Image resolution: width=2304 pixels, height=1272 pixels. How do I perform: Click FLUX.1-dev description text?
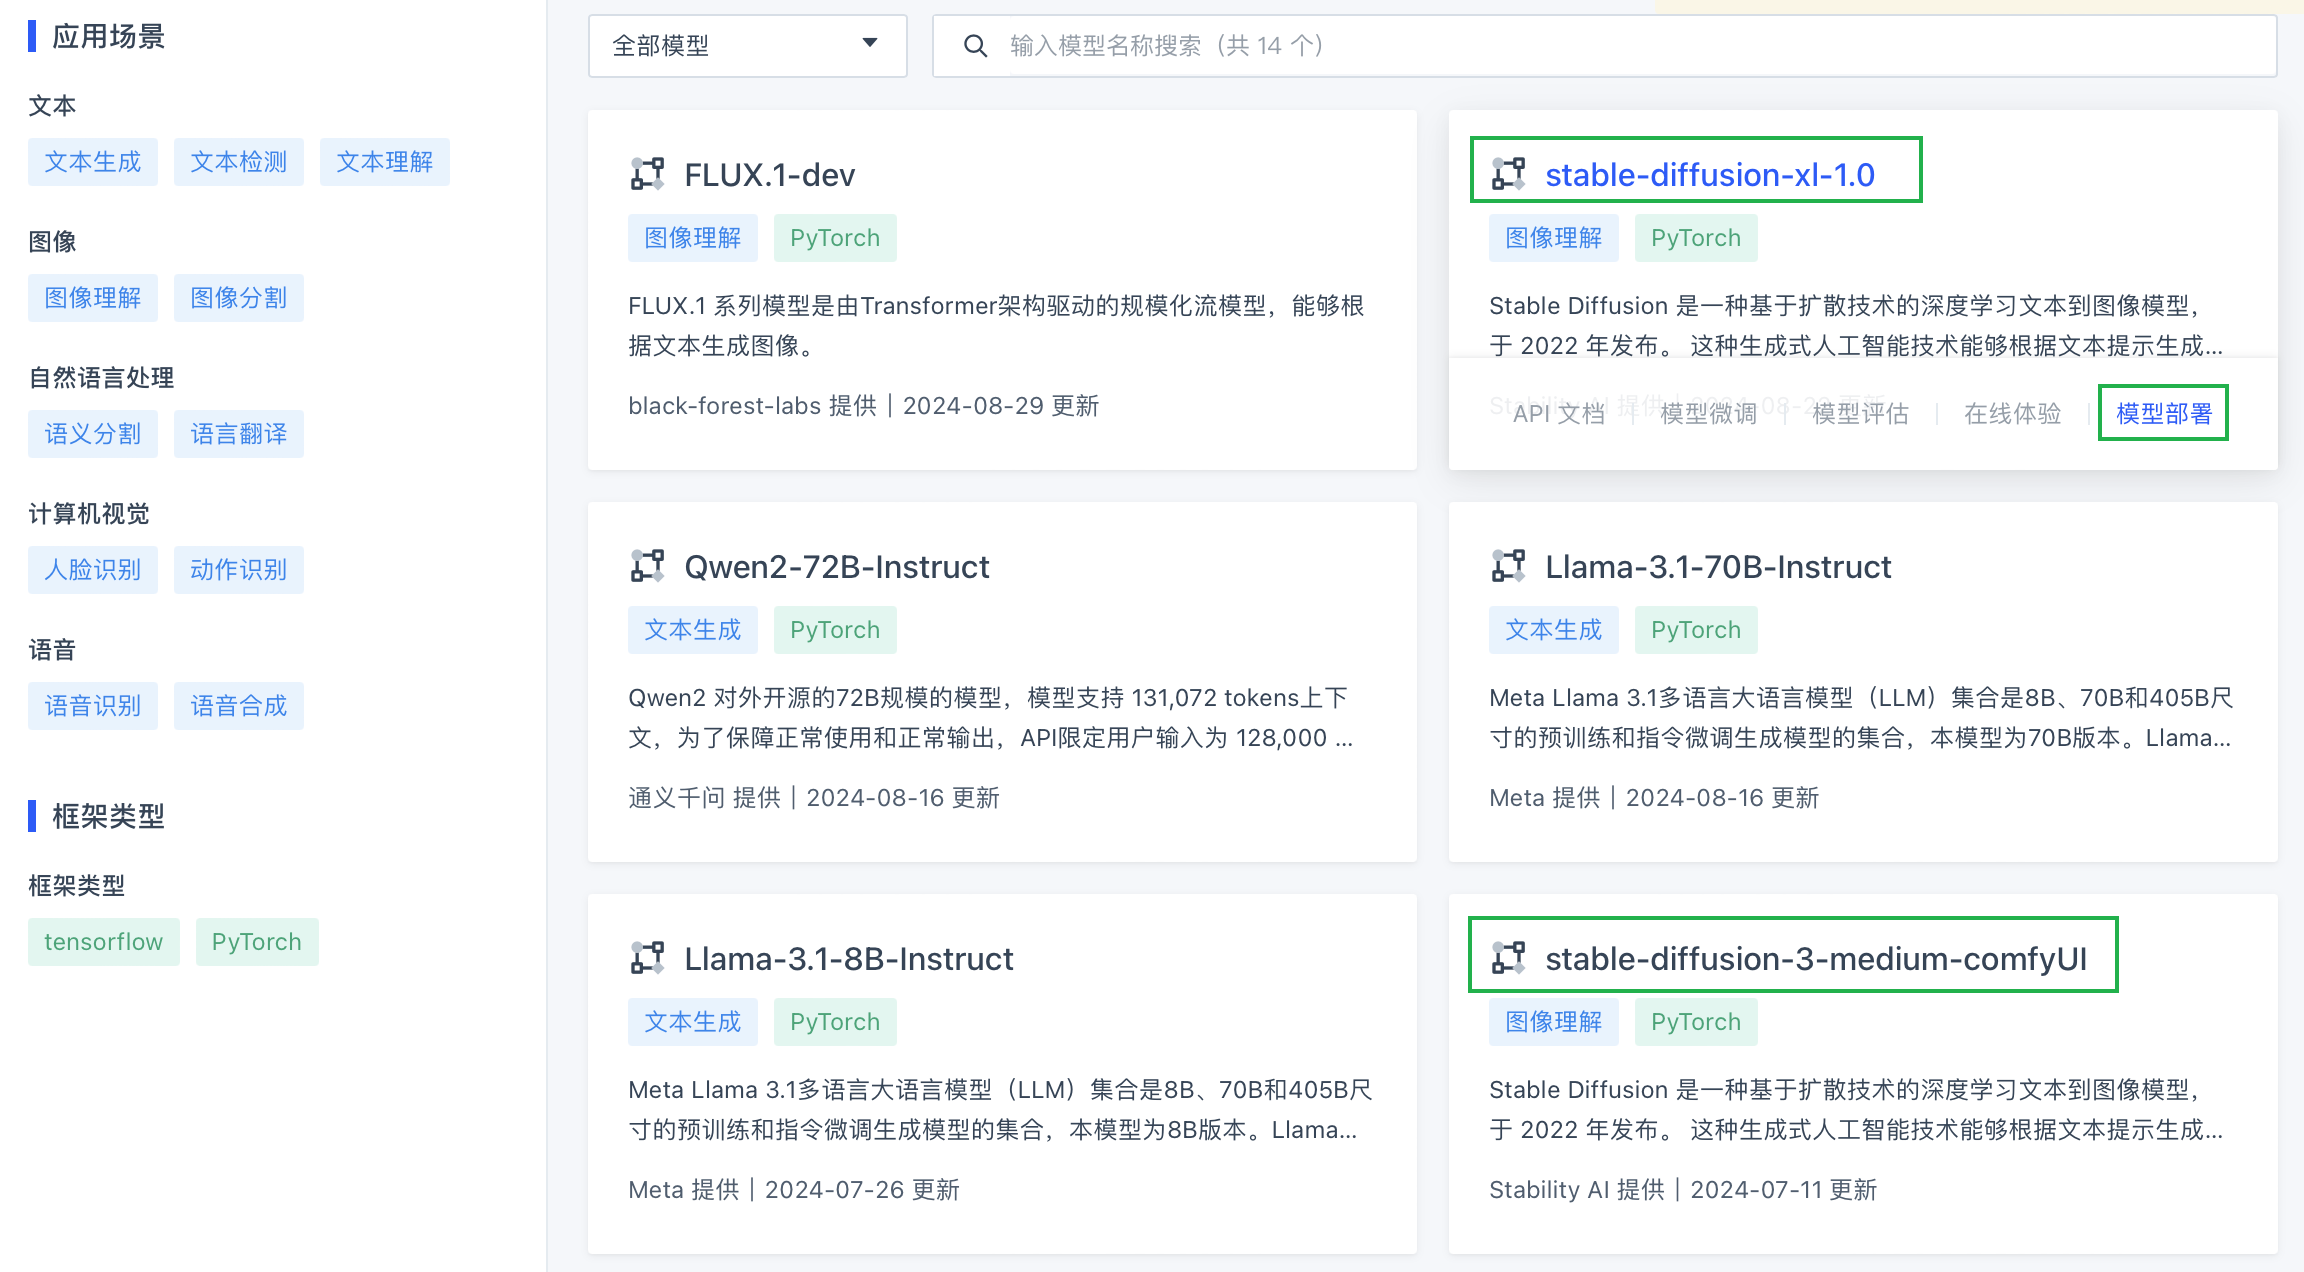[996, 326]
